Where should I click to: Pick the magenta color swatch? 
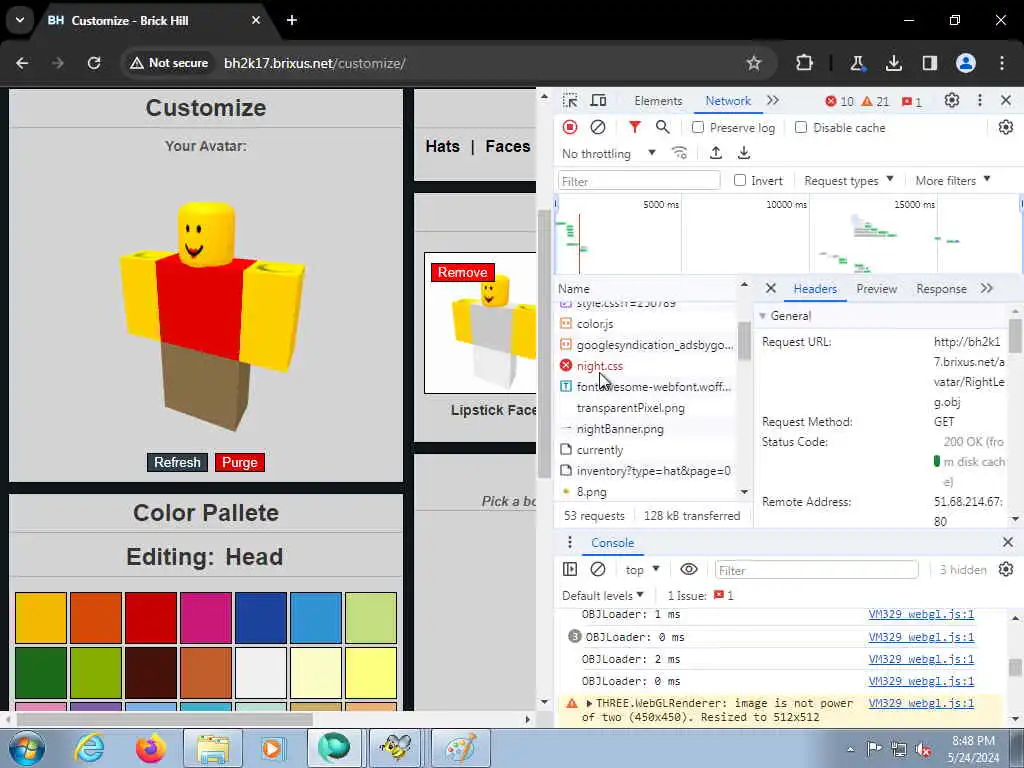tap(206, 618)
